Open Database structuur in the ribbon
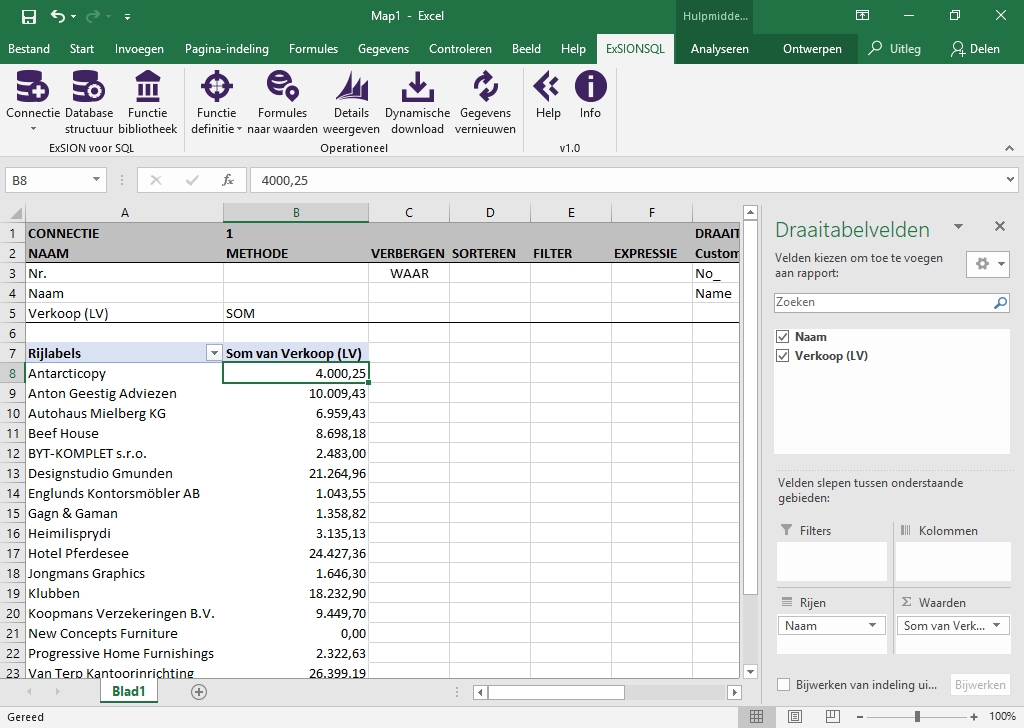This screenshot has height=728, width=1024. point(89,102)
